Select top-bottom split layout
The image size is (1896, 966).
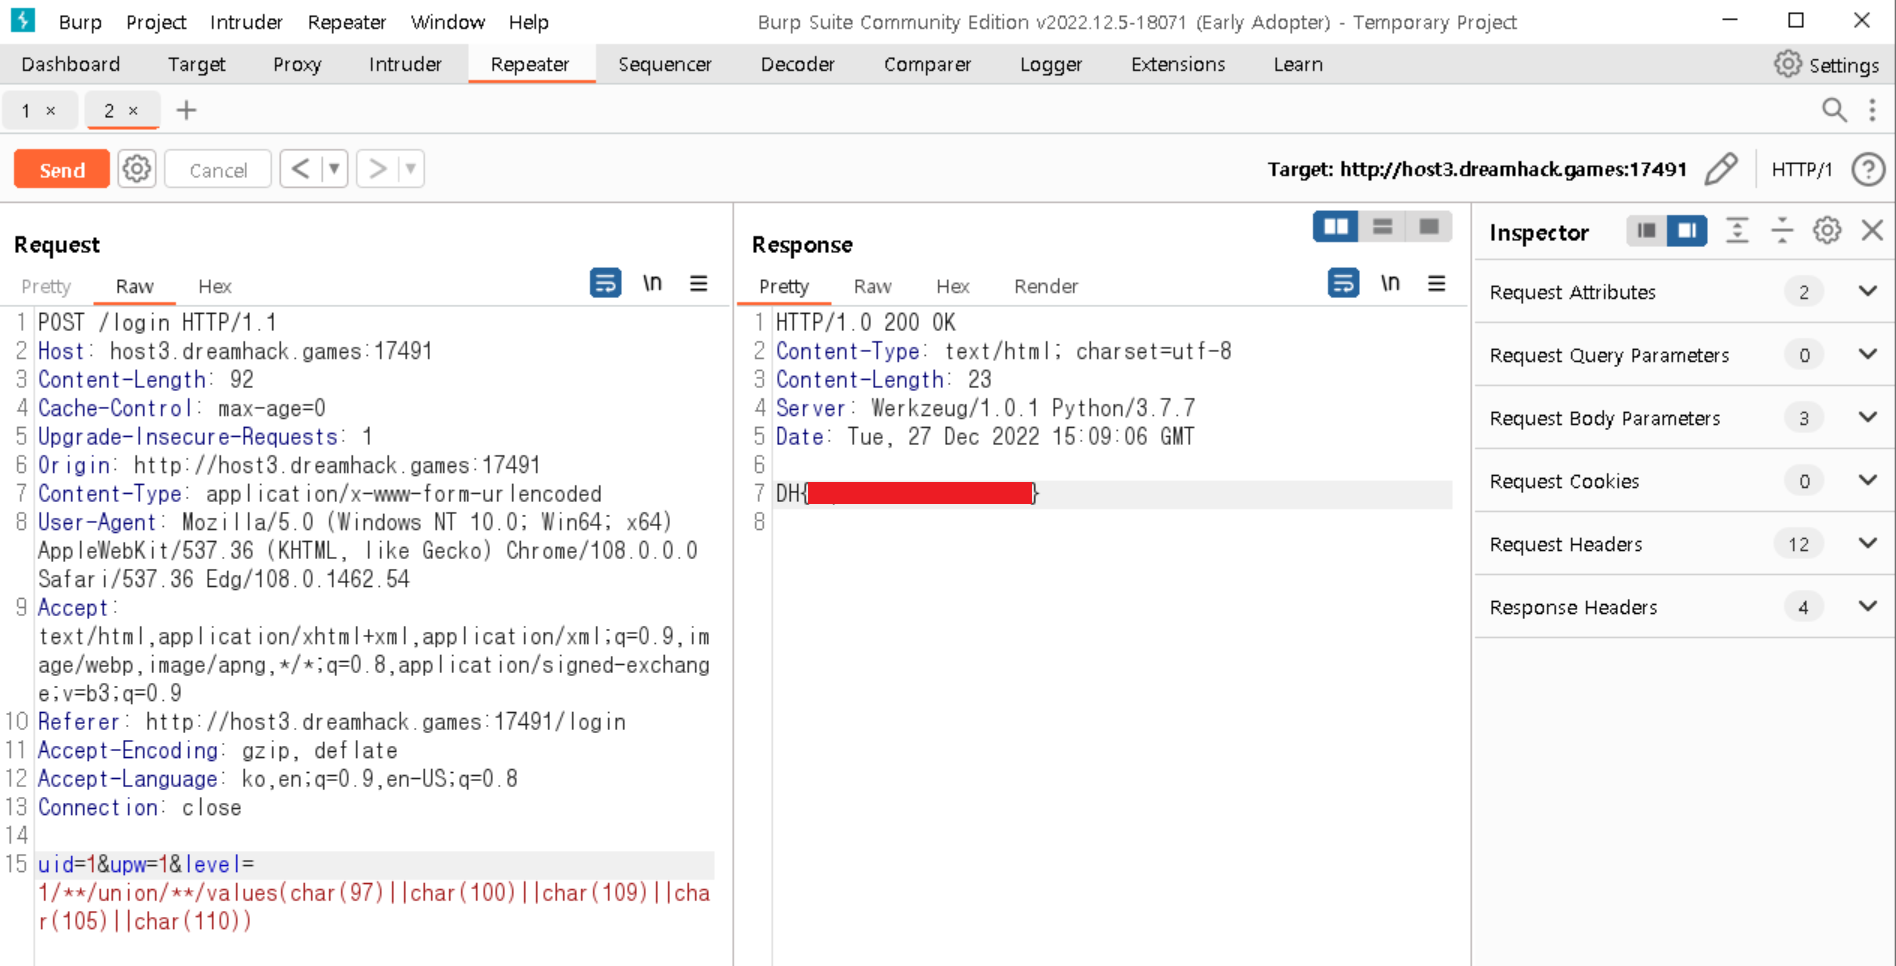(1382, 227)
